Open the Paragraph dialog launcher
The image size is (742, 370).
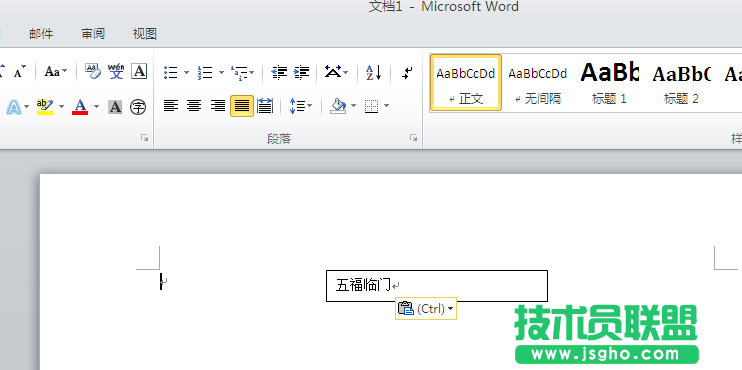pos(414,138)
